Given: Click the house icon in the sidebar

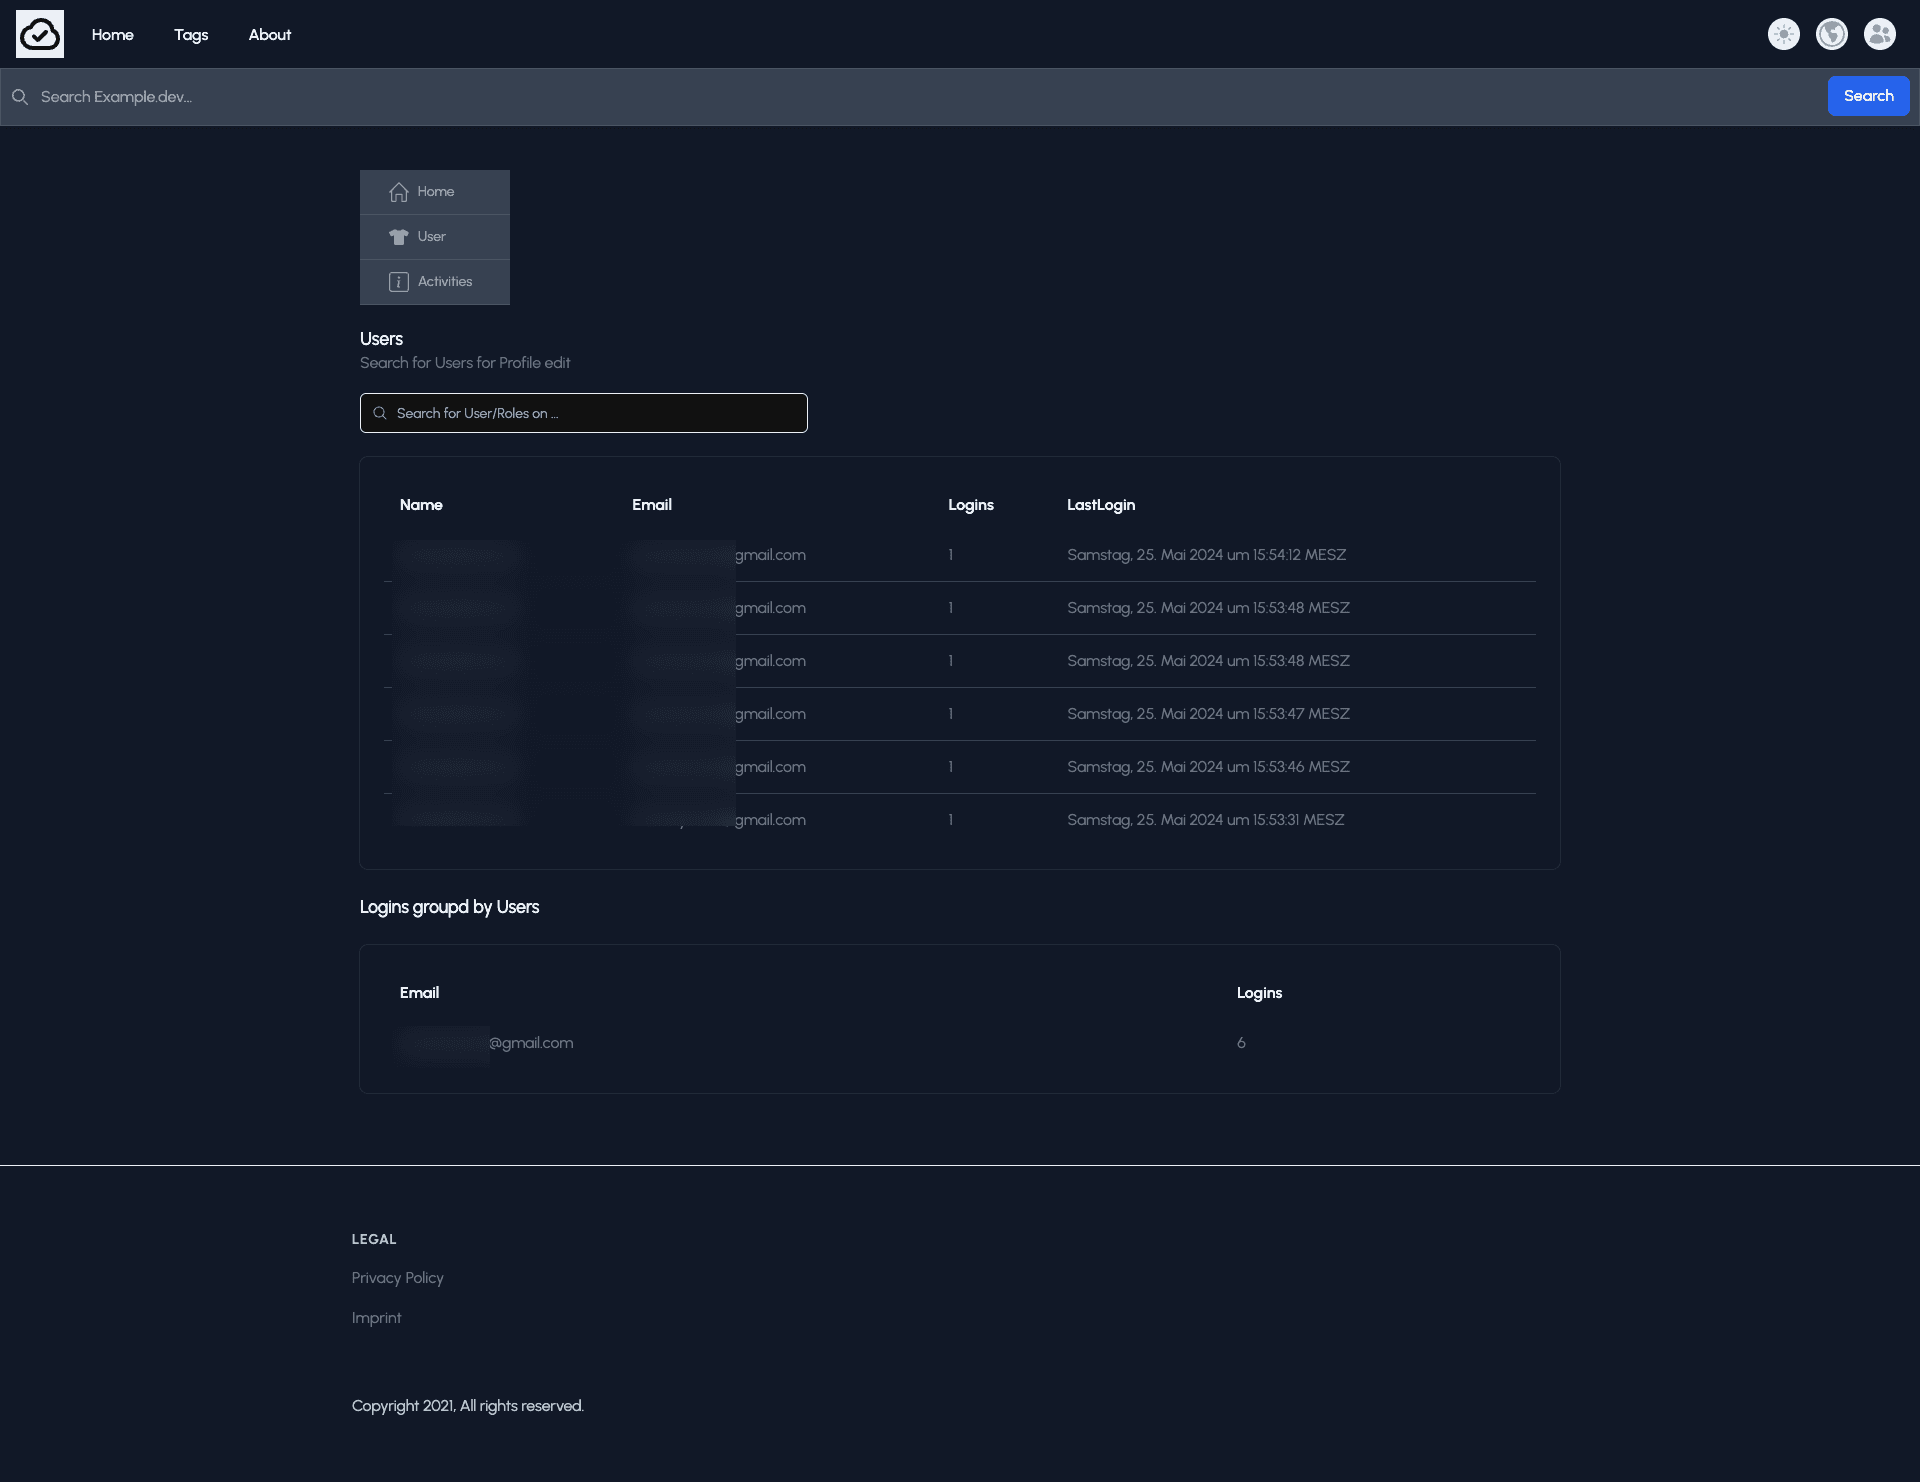Looking at the screenshot, I should click(398, 192).
